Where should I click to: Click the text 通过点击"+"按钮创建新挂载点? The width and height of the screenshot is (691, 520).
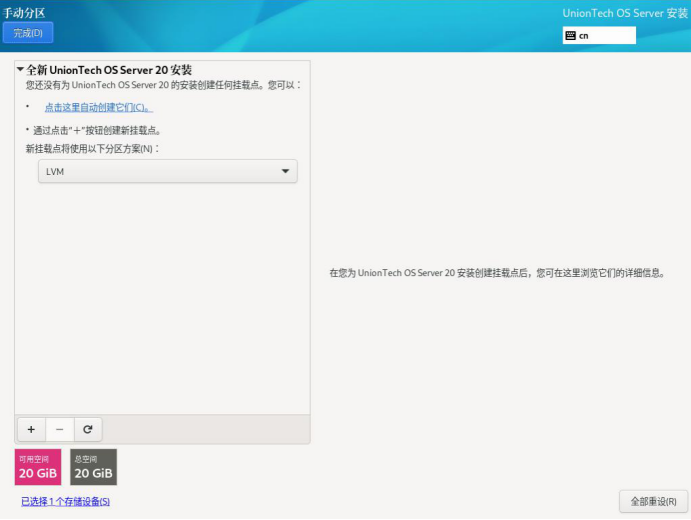pyautogui.click(x=97, y=130)
